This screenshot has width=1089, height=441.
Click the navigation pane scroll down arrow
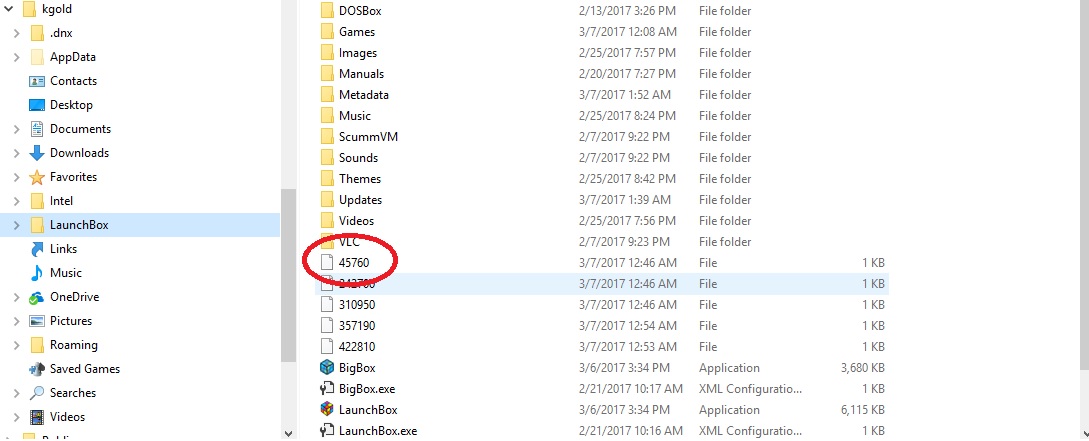(x=288, y=433)
